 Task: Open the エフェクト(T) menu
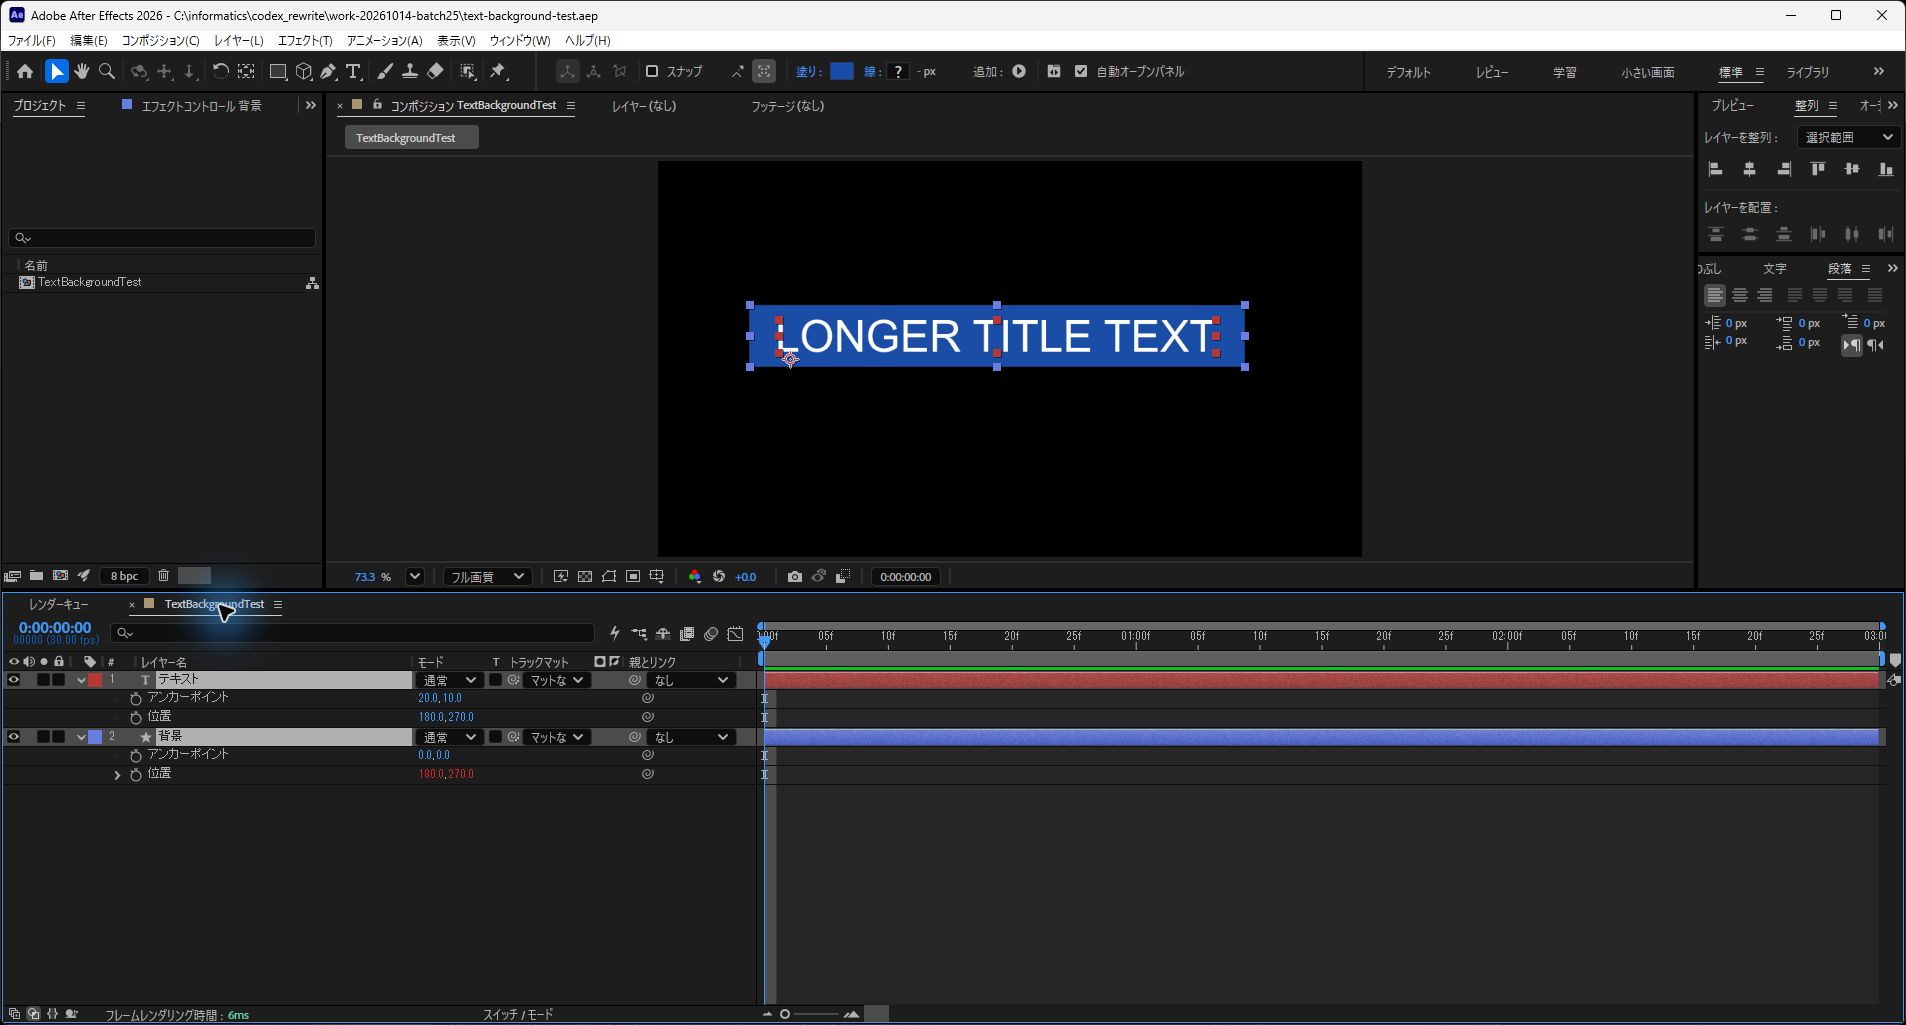(x=305, y=40)
